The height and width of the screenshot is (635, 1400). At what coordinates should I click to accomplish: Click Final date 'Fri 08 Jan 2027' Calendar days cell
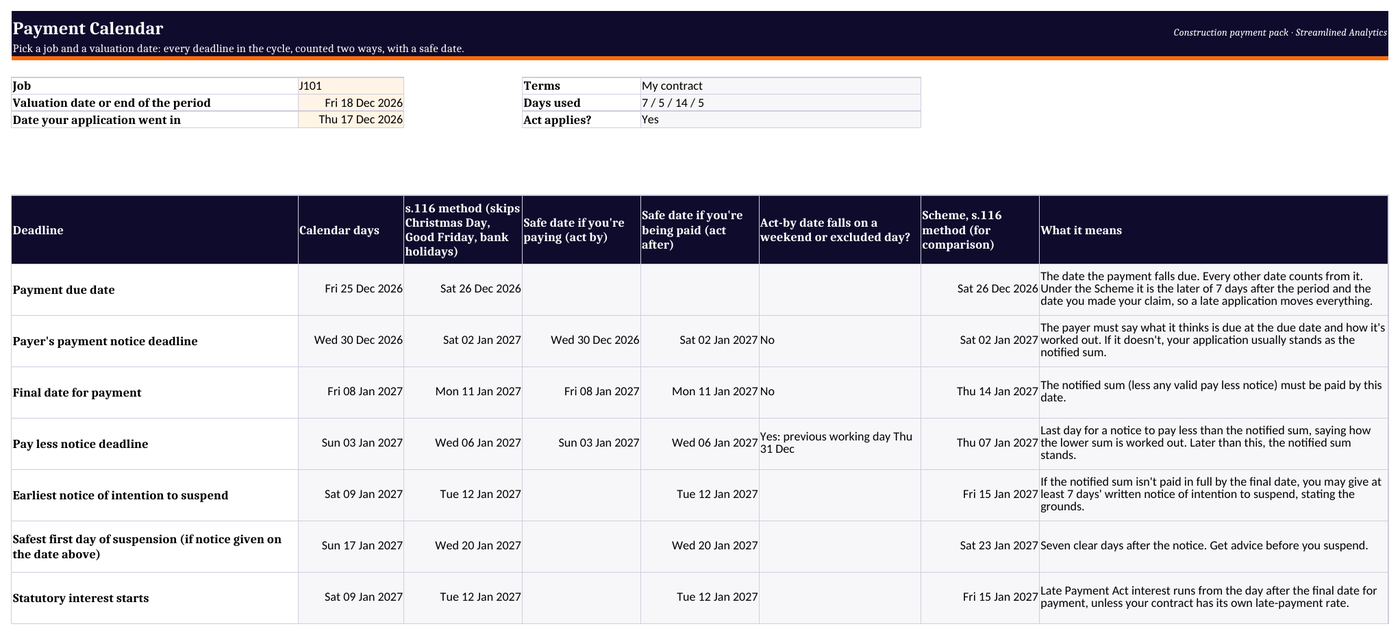click(351, 392)
